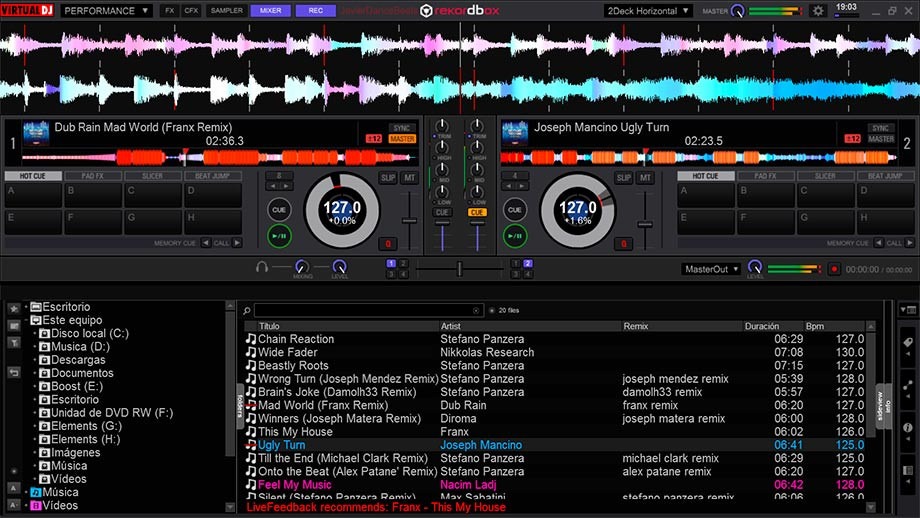The width and height of the screenshot is (920, 518).
Task: Select the track Feel My Music
Action: [x=555, y=485]
